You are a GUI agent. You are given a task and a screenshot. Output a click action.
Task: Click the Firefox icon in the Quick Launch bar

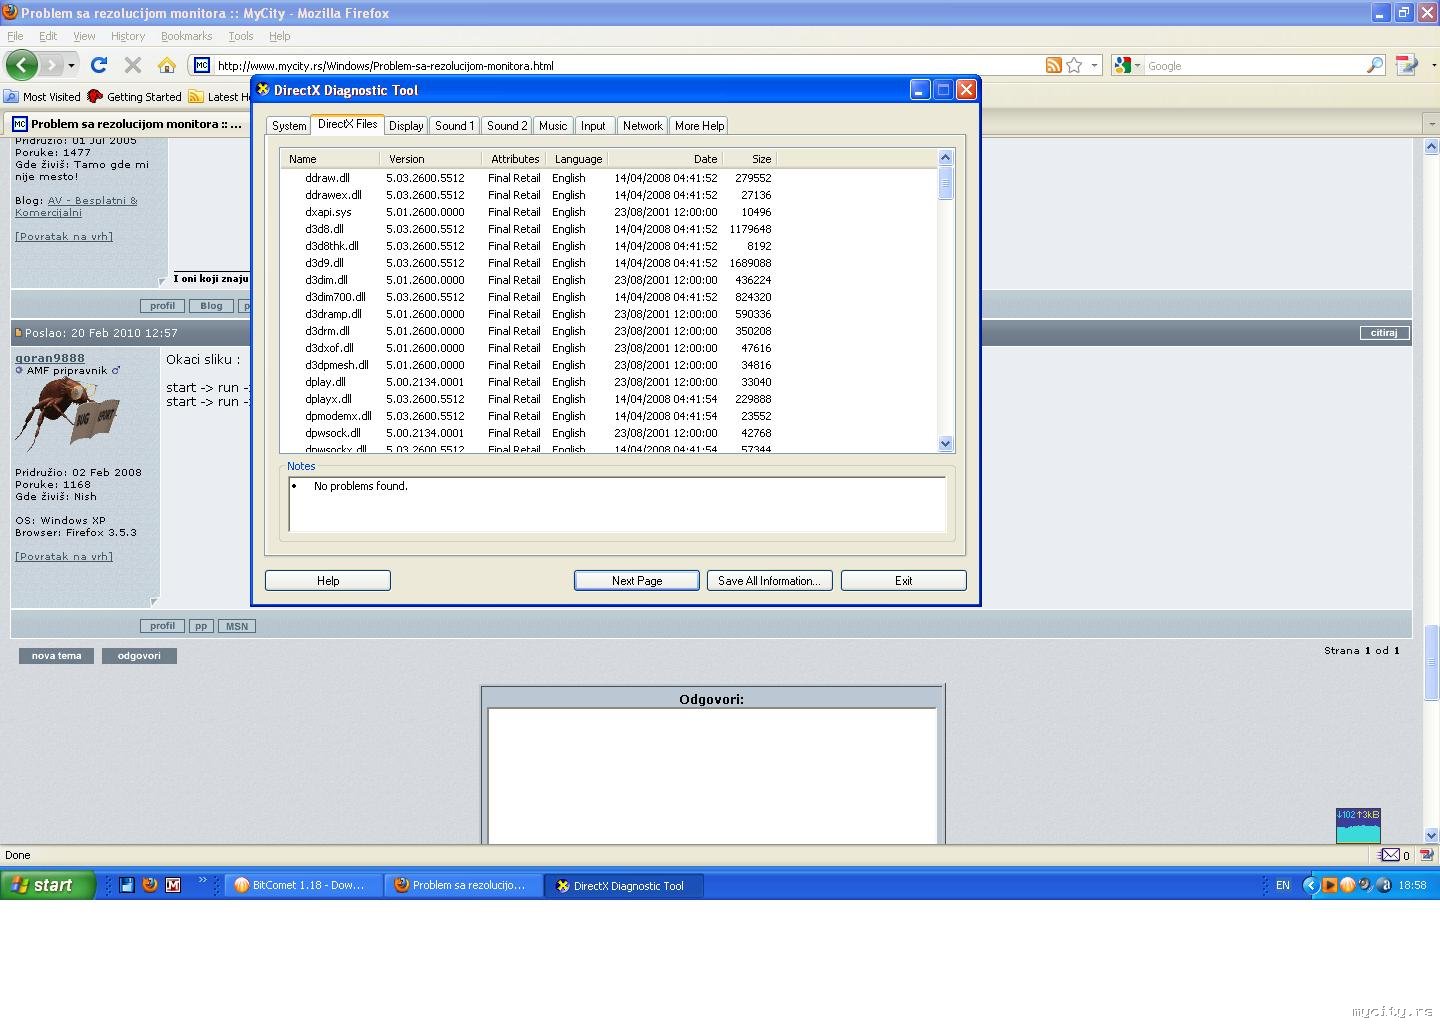pos(150,885)
